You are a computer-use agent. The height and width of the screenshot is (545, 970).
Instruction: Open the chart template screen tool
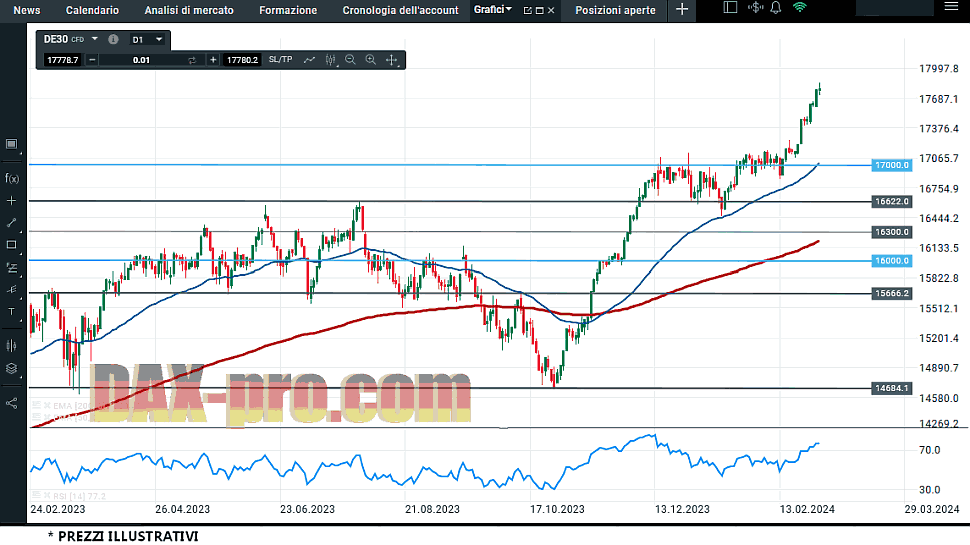click(x=11, y=144)
